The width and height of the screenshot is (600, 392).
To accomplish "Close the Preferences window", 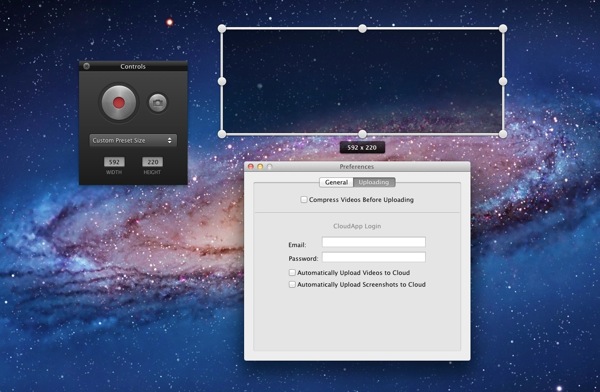I will 251,167.
